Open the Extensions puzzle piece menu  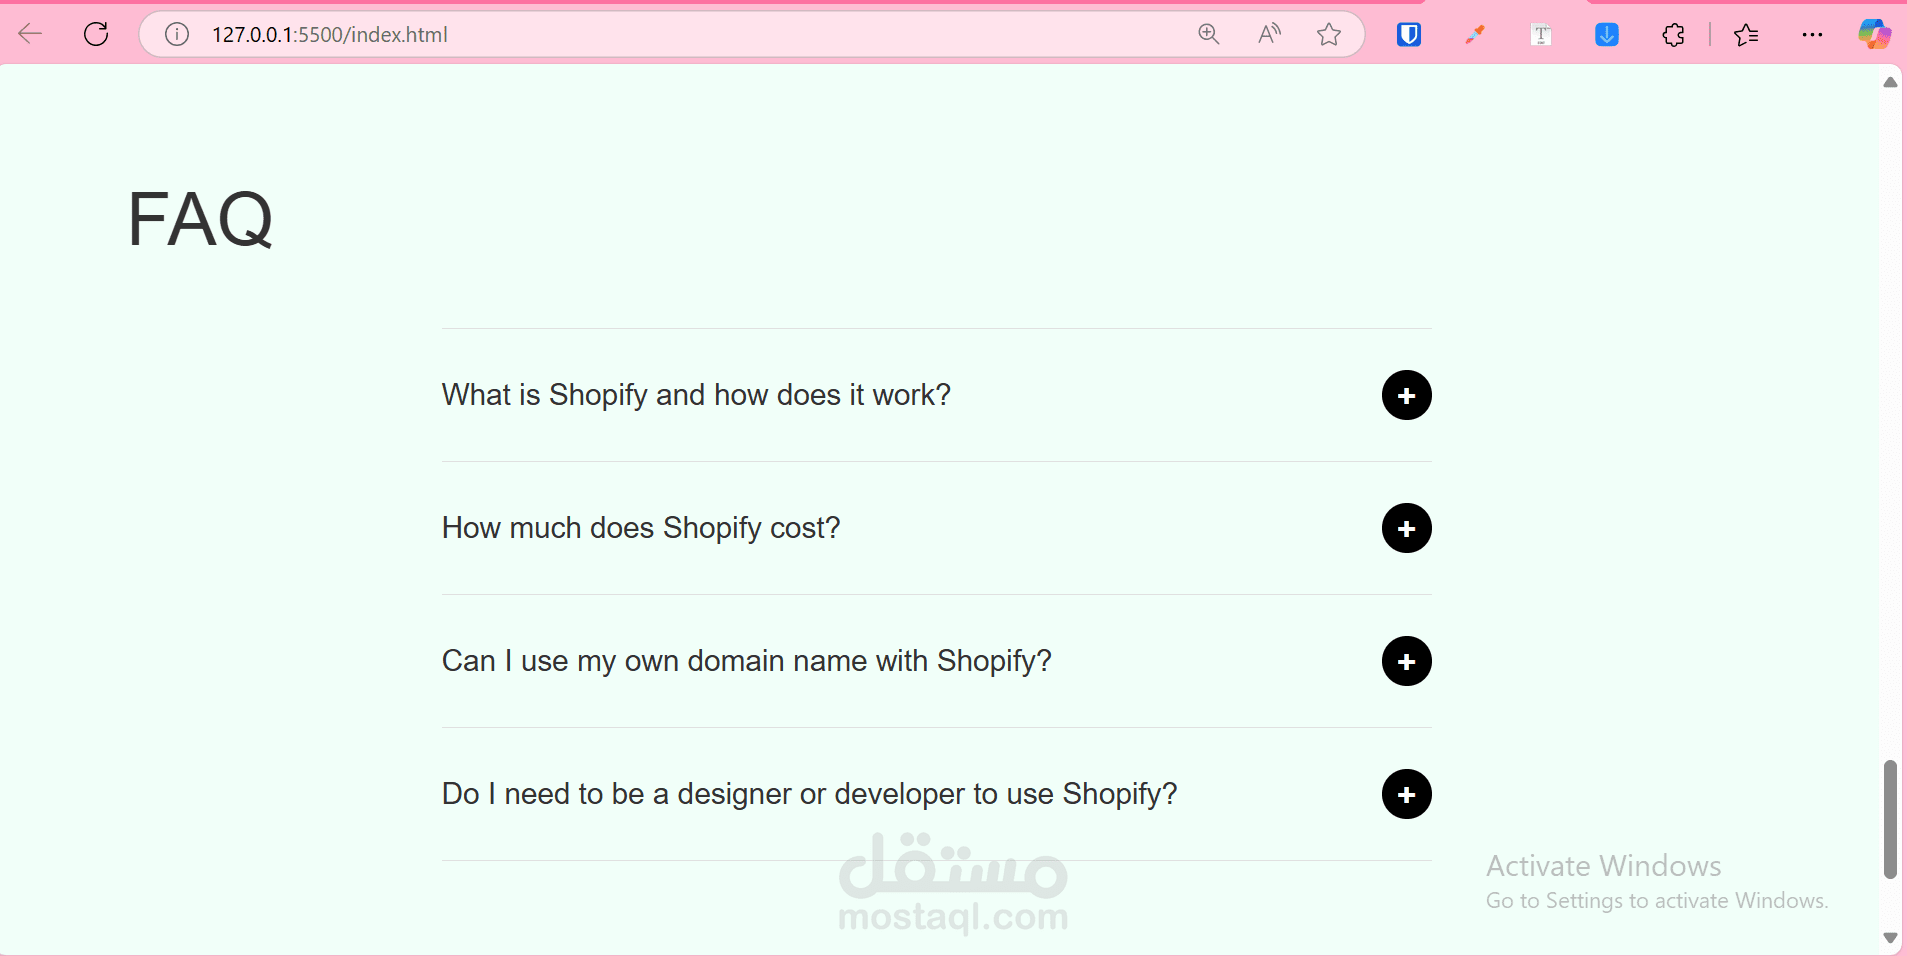[x=1673, y=35]
